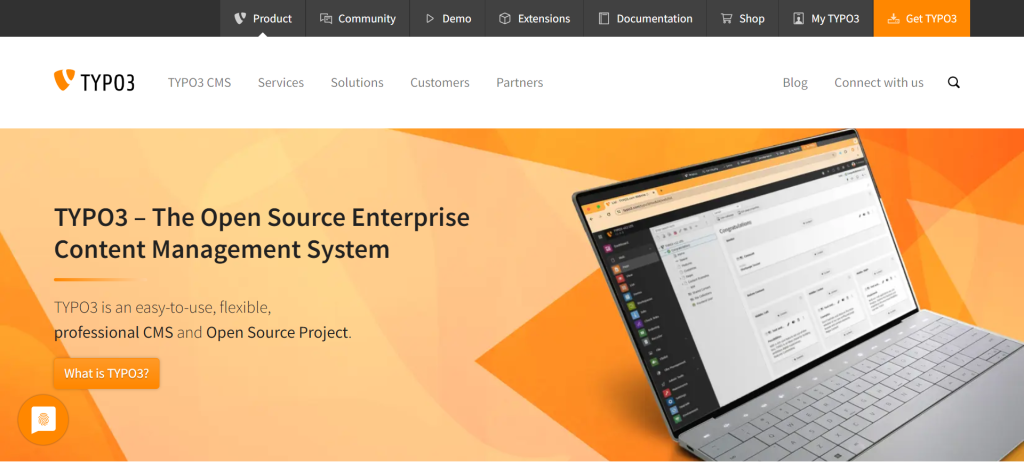Open the Partners menu item
The image size is (1024, 463).
click(519, 82)
